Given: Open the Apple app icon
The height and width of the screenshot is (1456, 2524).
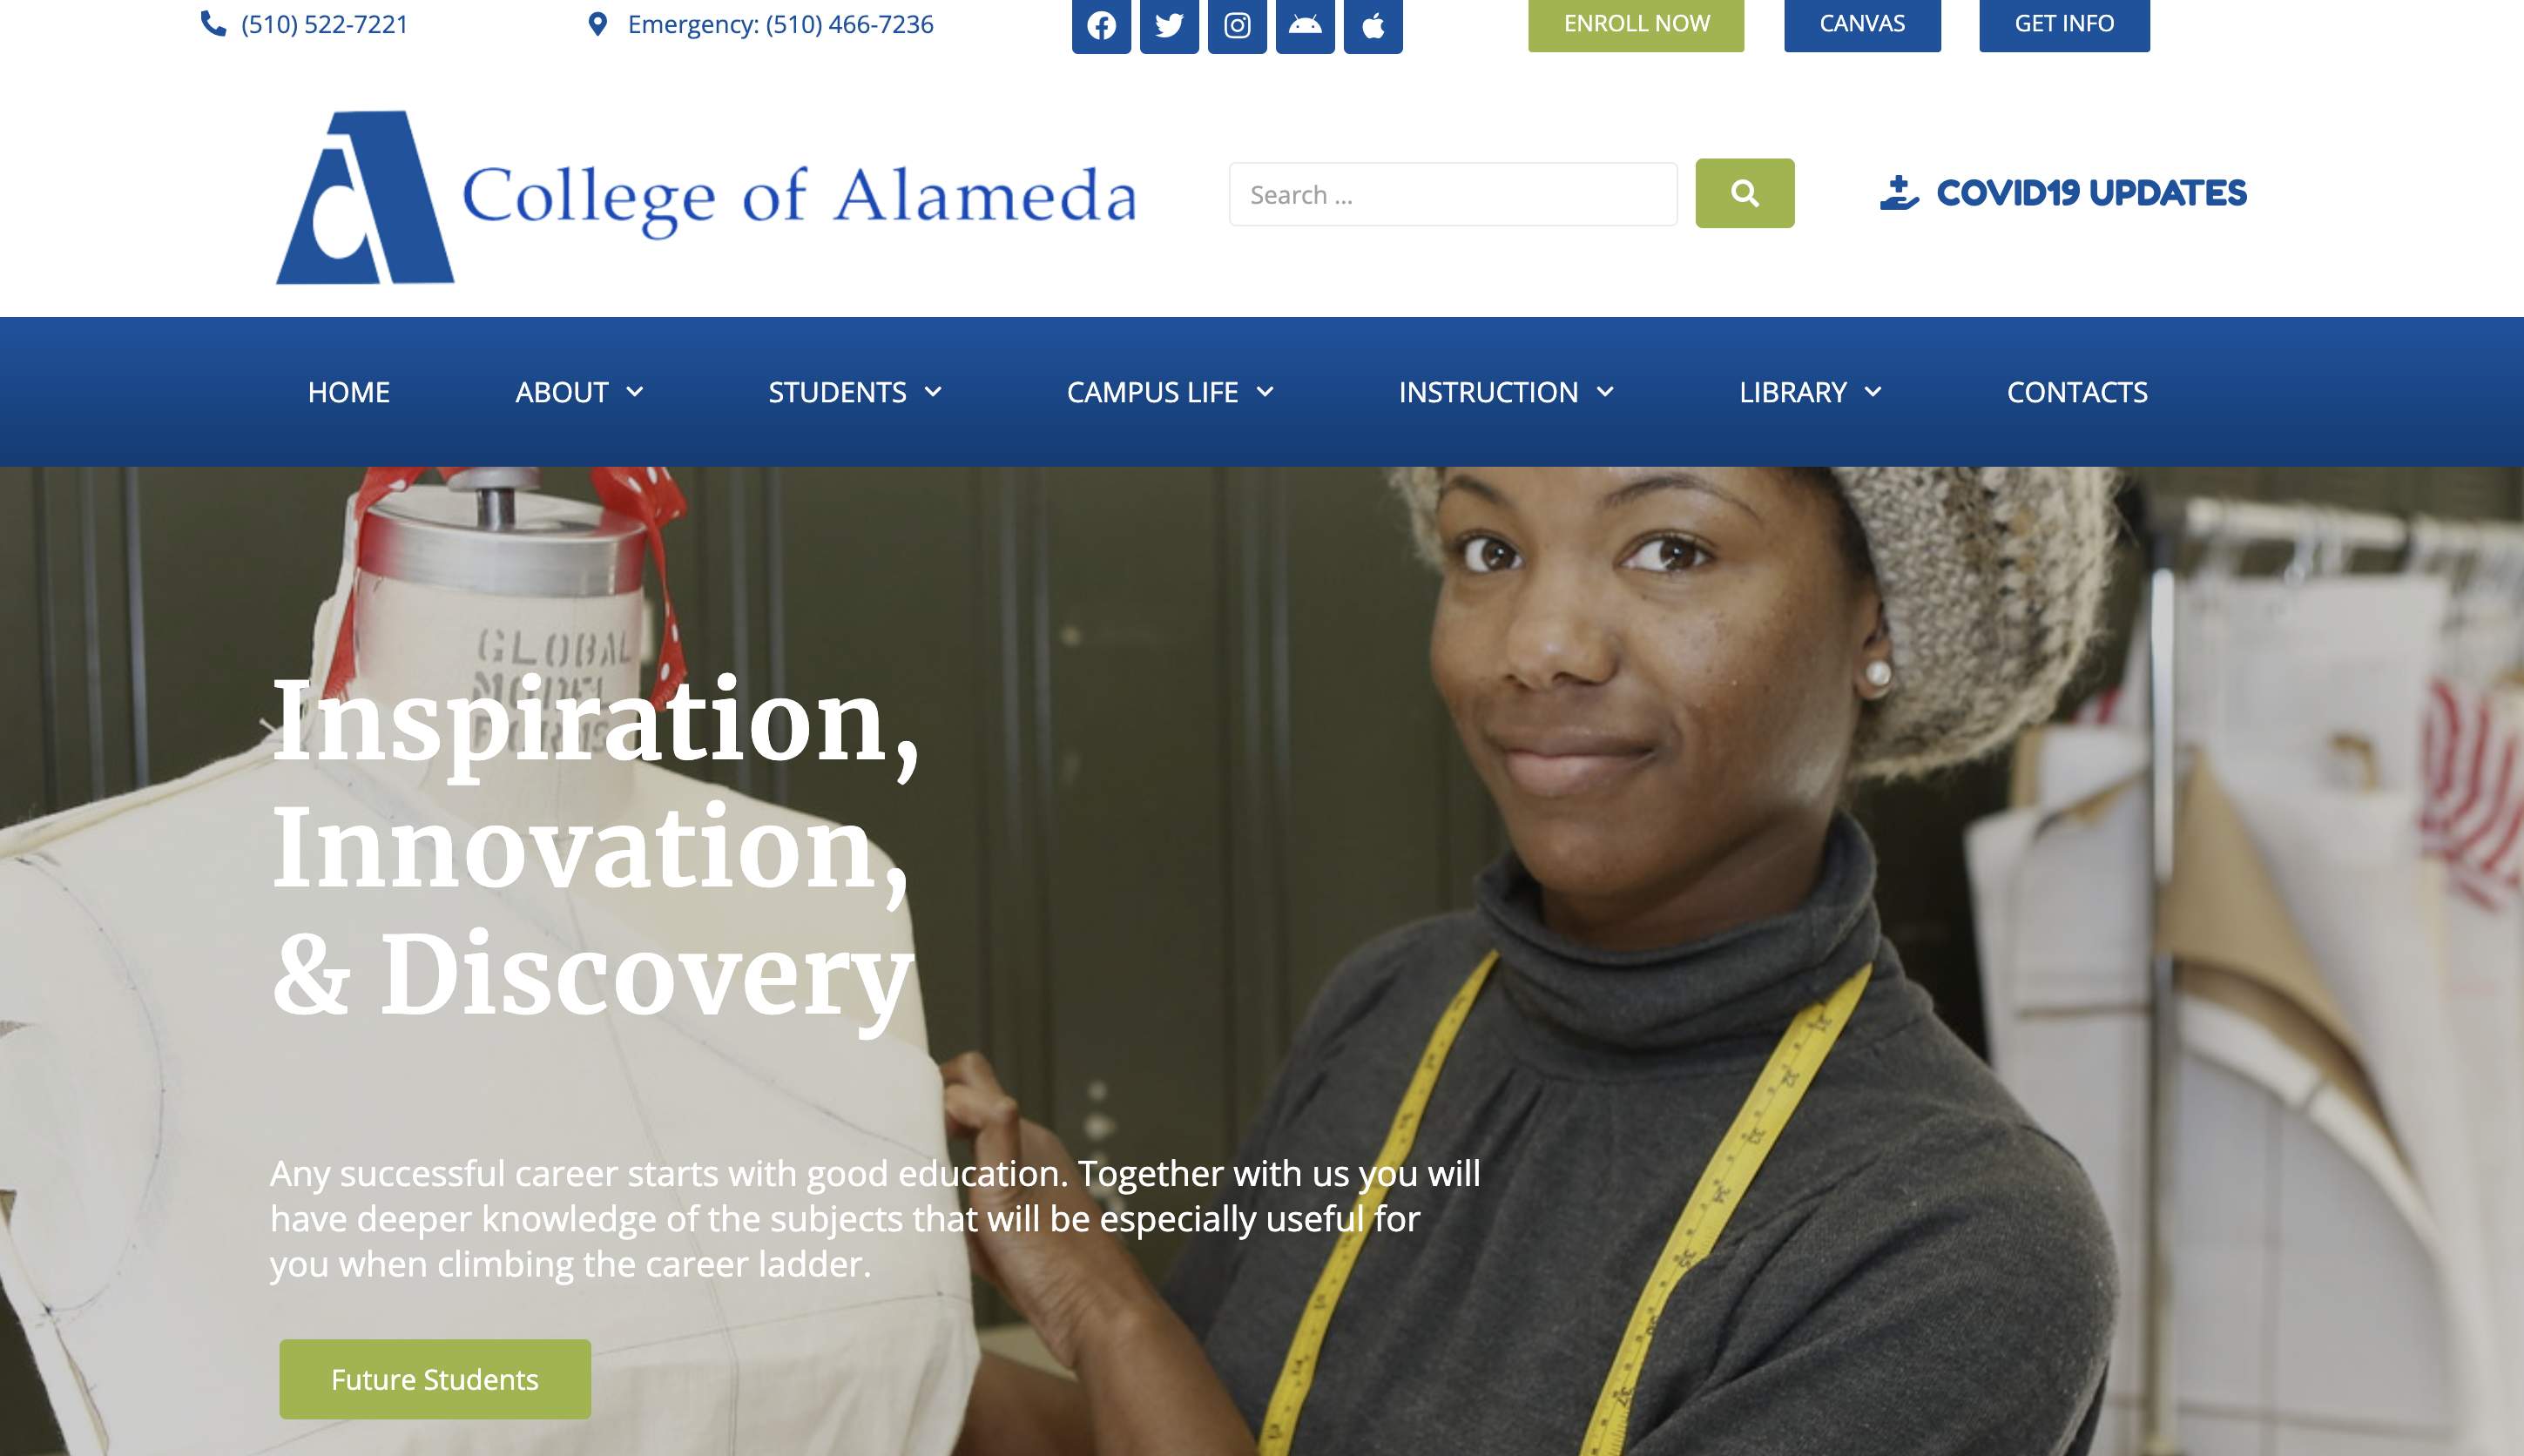Looking at the screenshot, I should tap(1373, 25).
